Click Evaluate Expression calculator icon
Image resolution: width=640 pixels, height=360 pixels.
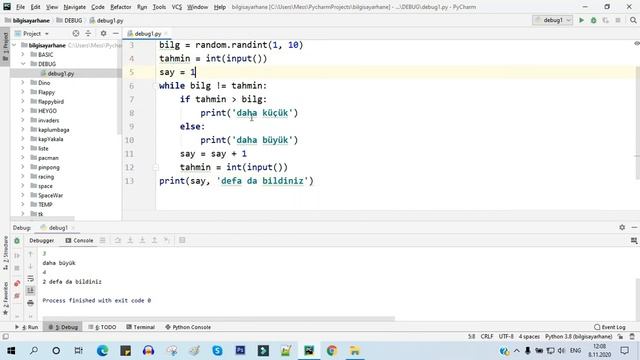point(182,240)
